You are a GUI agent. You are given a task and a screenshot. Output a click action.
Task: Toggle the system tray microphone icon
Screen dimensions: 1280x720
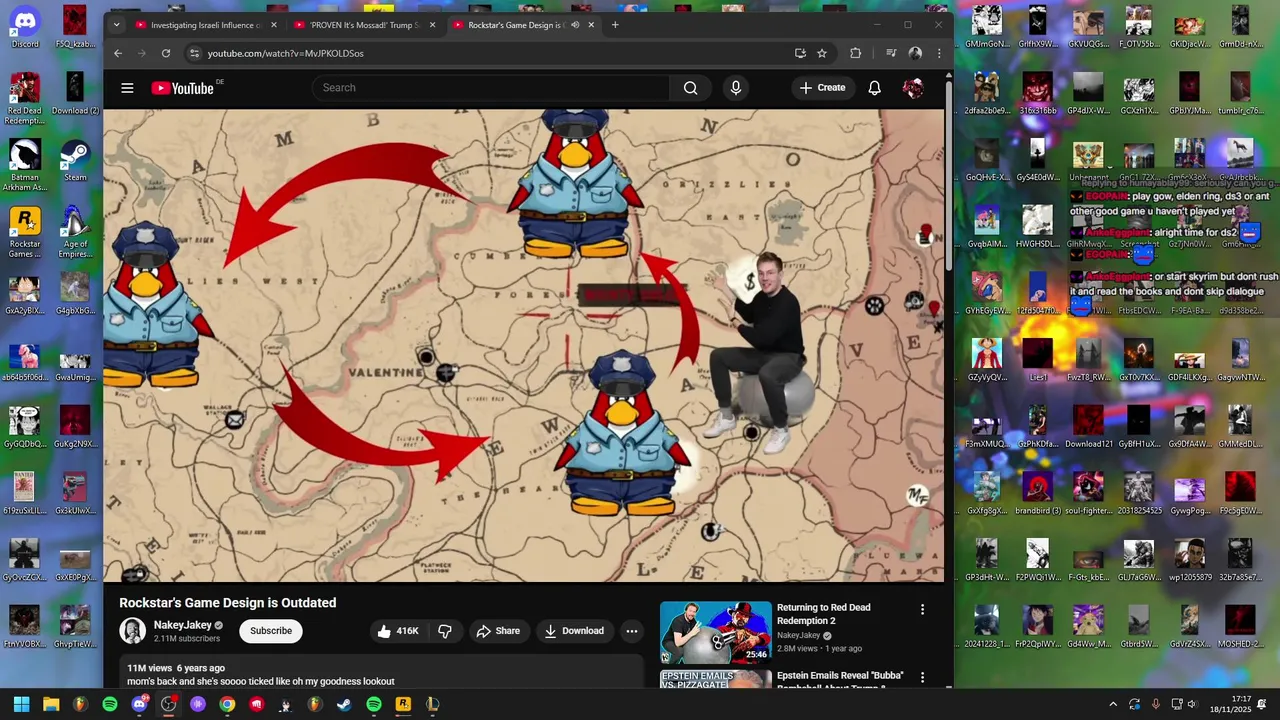(x=1156, y=704)
